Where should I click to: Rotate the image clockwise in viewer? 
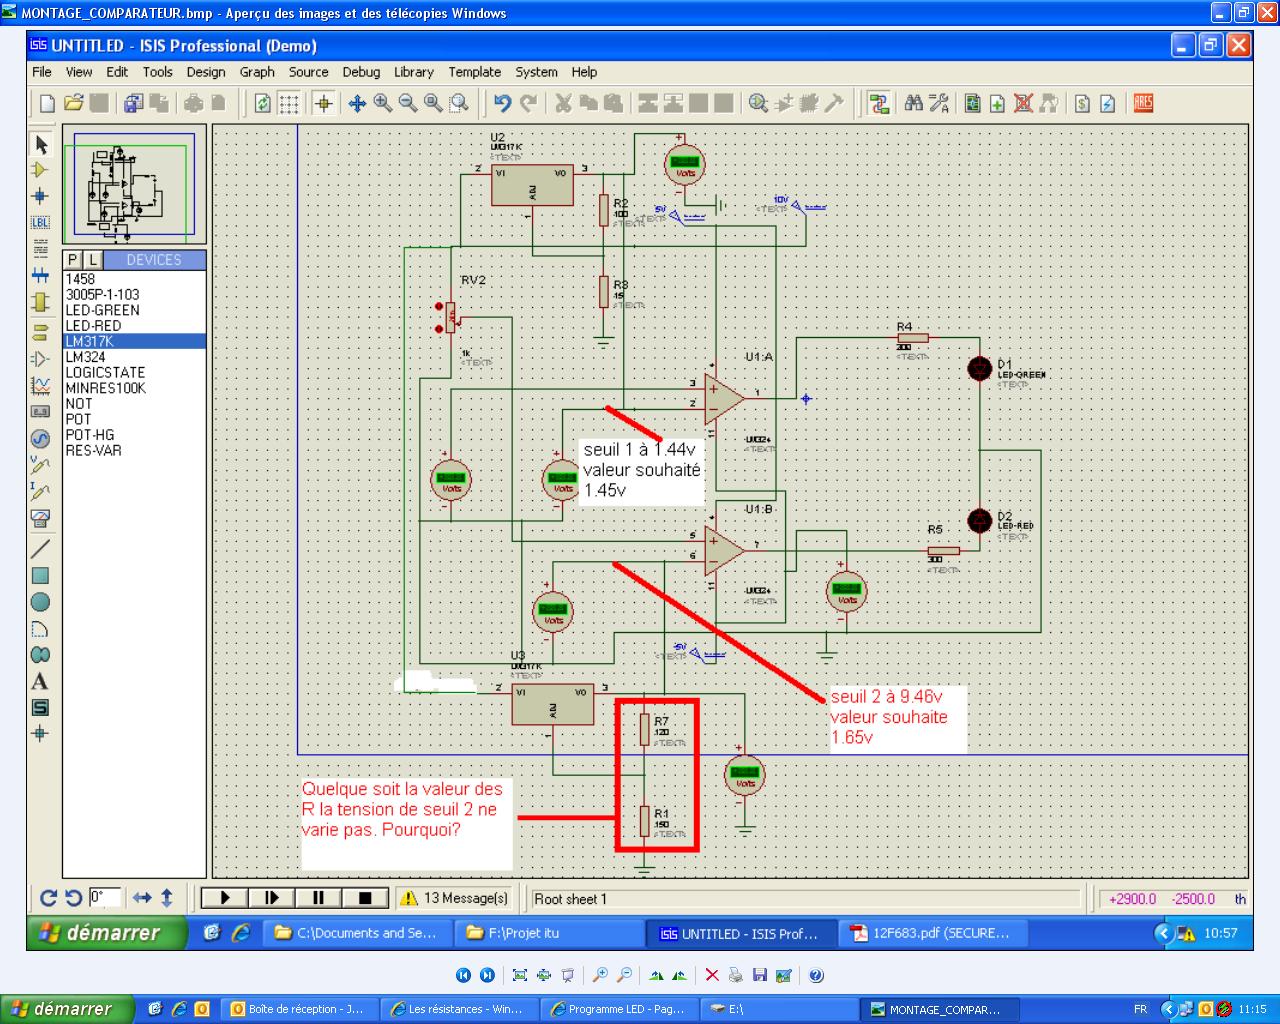click(x=656, y=975)
